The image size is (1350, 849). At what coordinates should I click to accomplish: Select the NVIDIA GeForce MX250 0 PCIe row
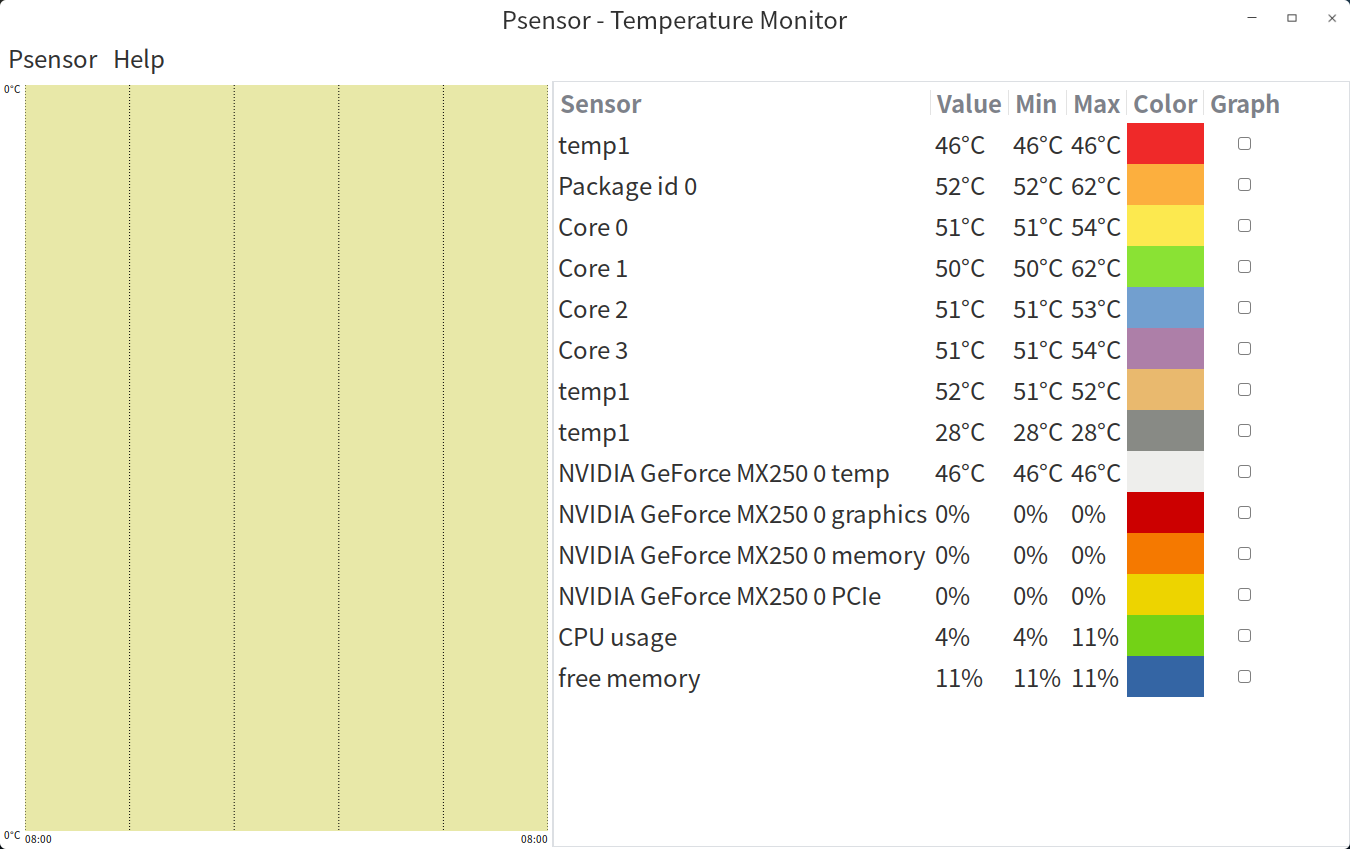pos(719,596)
